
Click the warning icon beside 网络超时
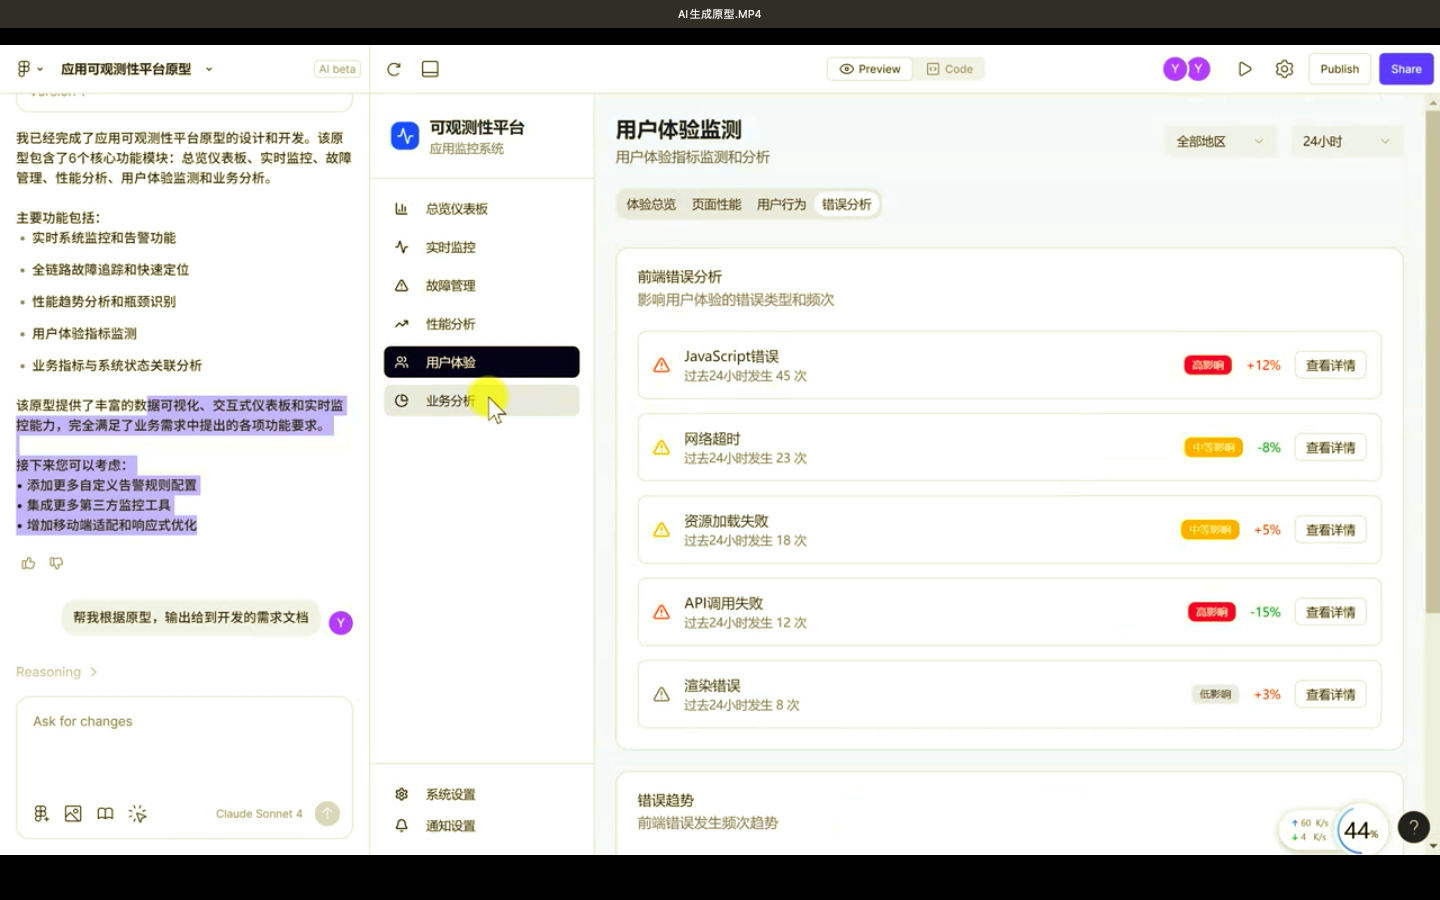point(662,448)
